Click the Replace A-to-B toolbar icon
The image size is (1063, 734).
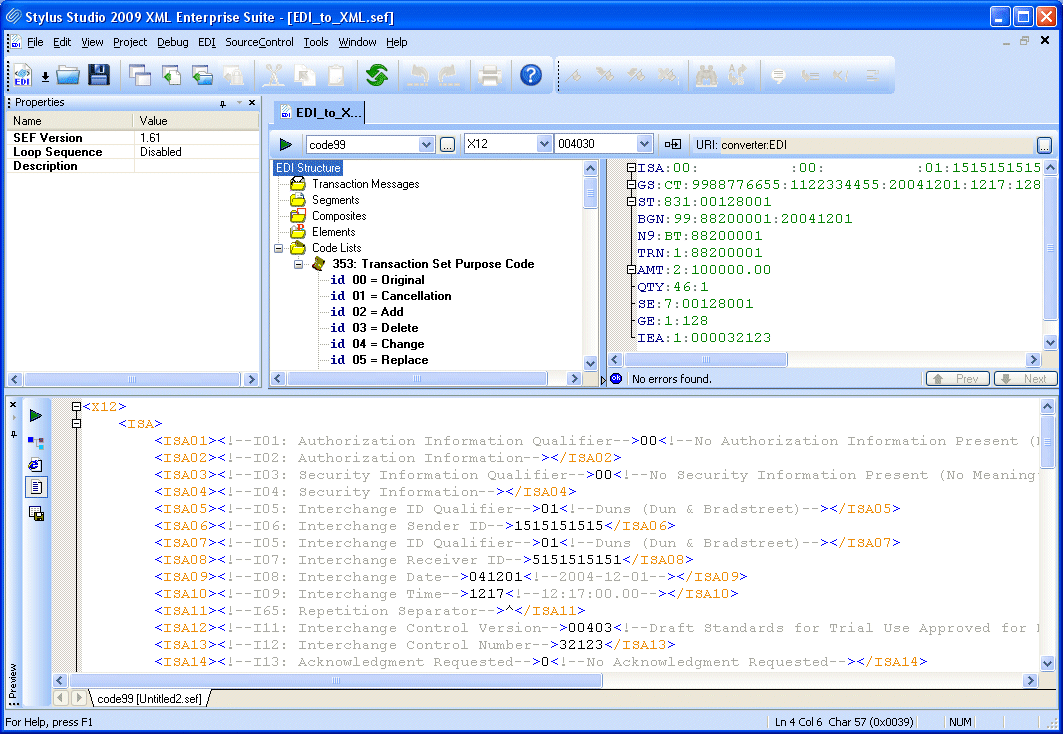click(x=738, y=75)
